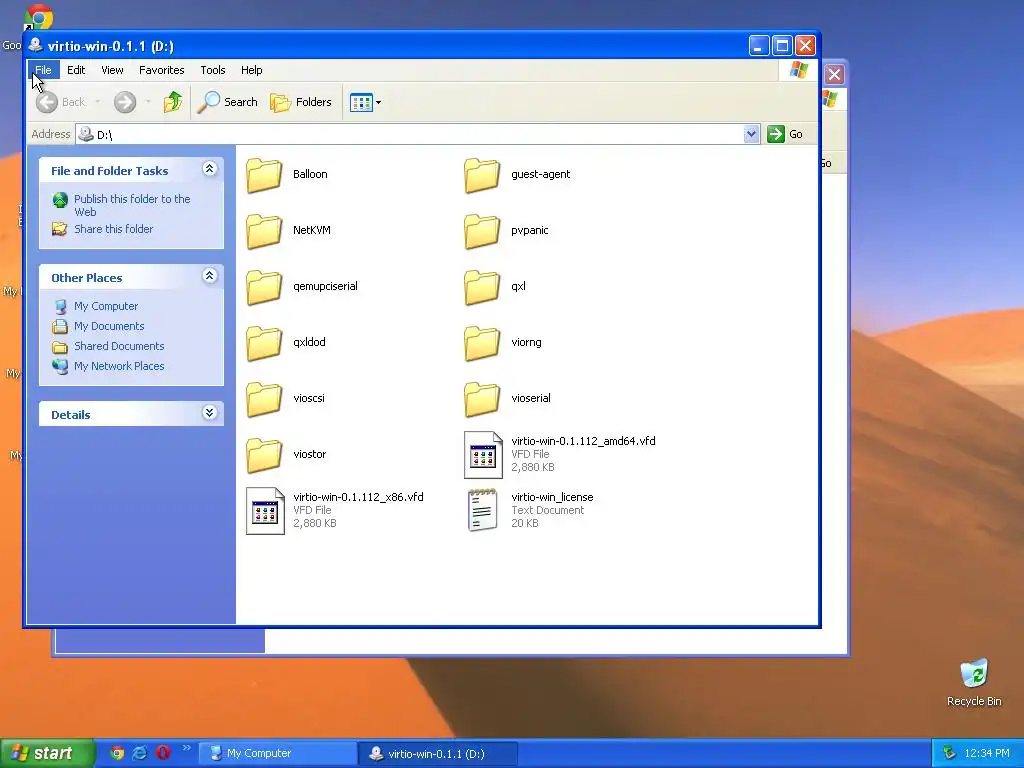This screenshot has height=768, width=1024.
Task: Click virtio-win-0.1.1 (D:) taskbar button
Action: 438,754
